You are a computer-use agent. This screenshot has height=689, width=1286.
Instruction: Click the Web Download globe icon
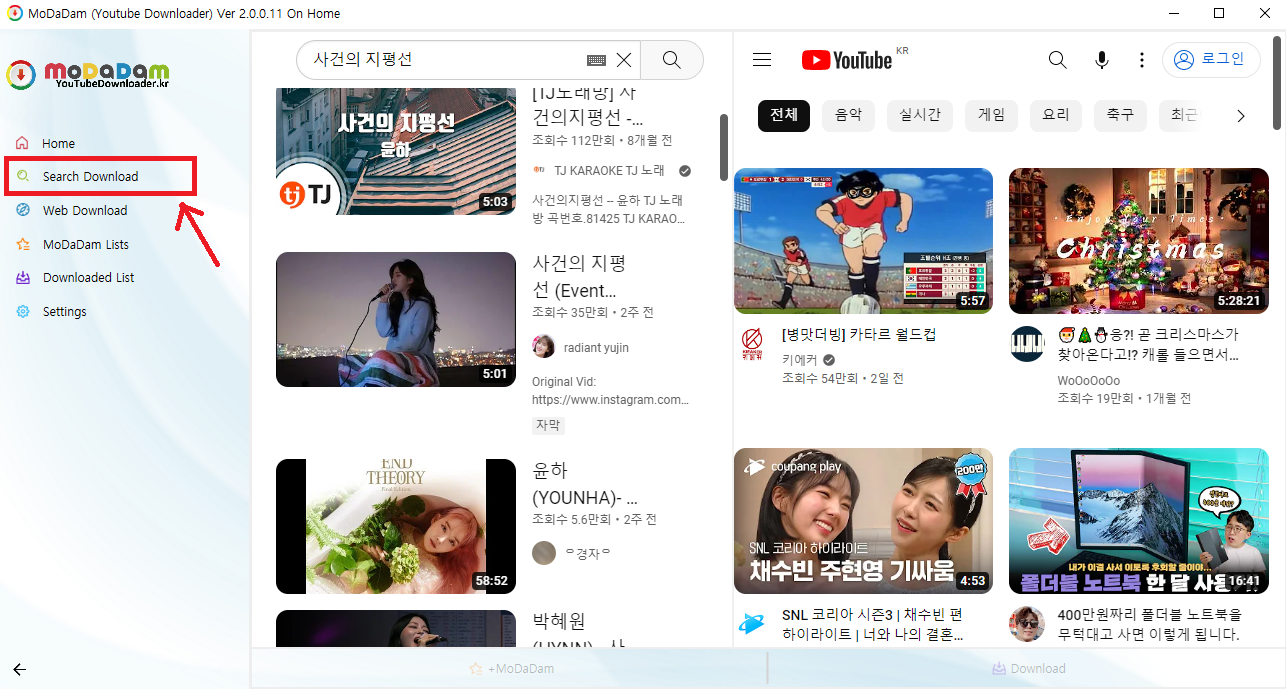[x=22, y=210]
